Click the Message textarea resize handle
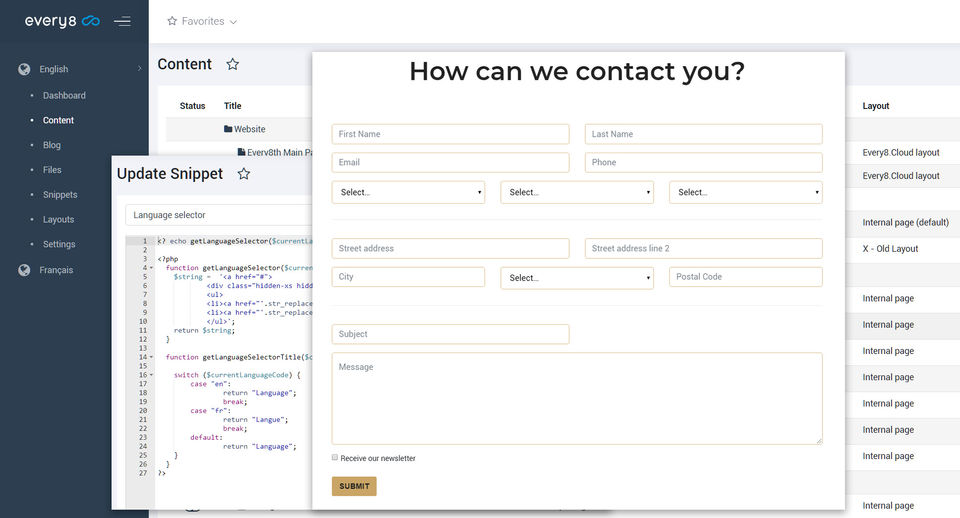Screen dimensions: 960x518 (819, 440)
